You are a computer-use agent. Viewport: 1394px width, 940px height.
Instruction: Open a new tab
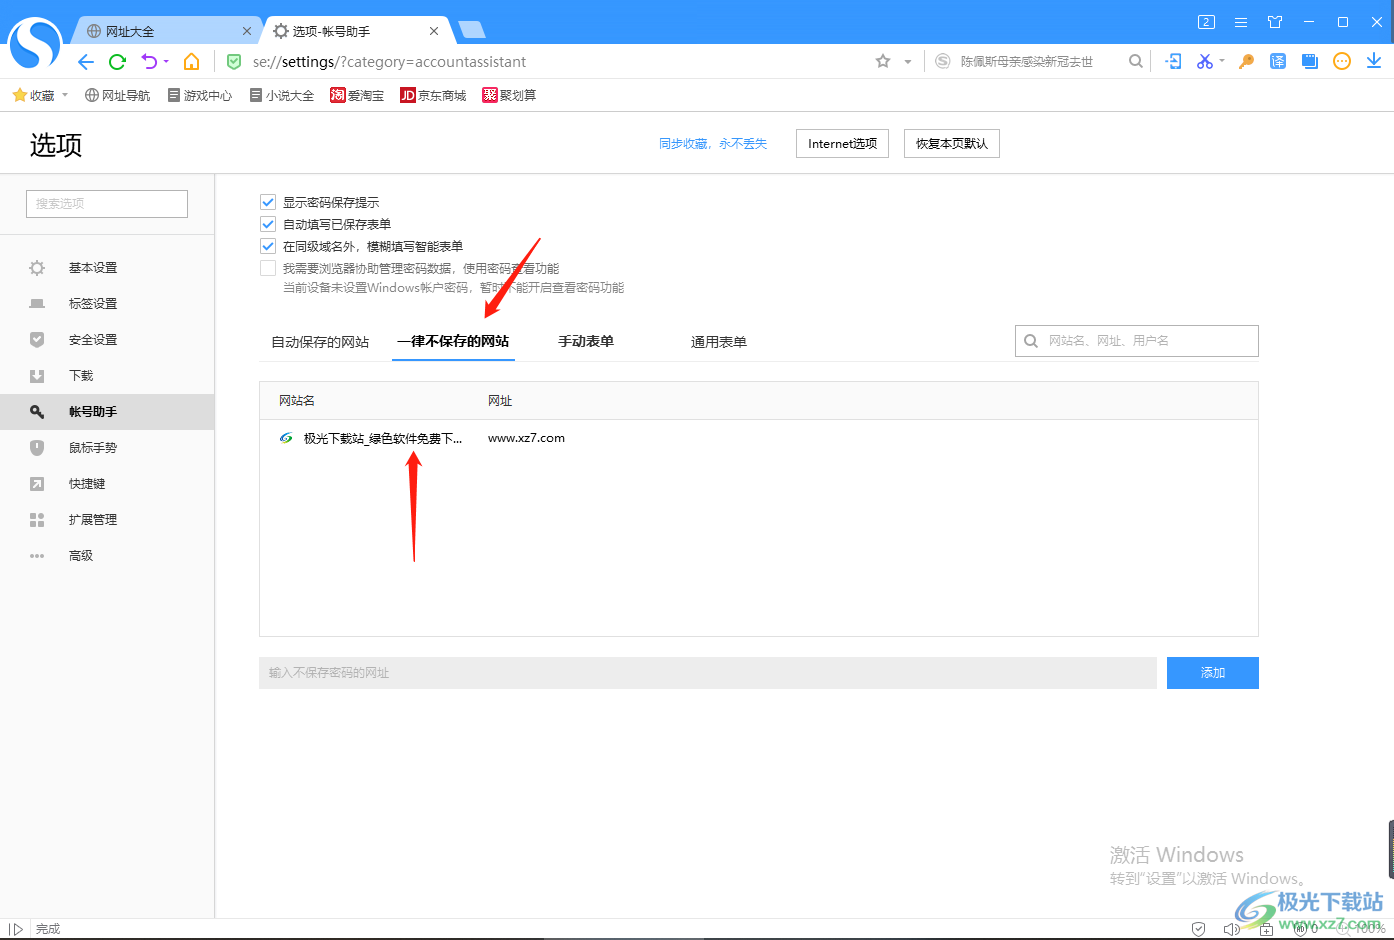tap(472, 30)
